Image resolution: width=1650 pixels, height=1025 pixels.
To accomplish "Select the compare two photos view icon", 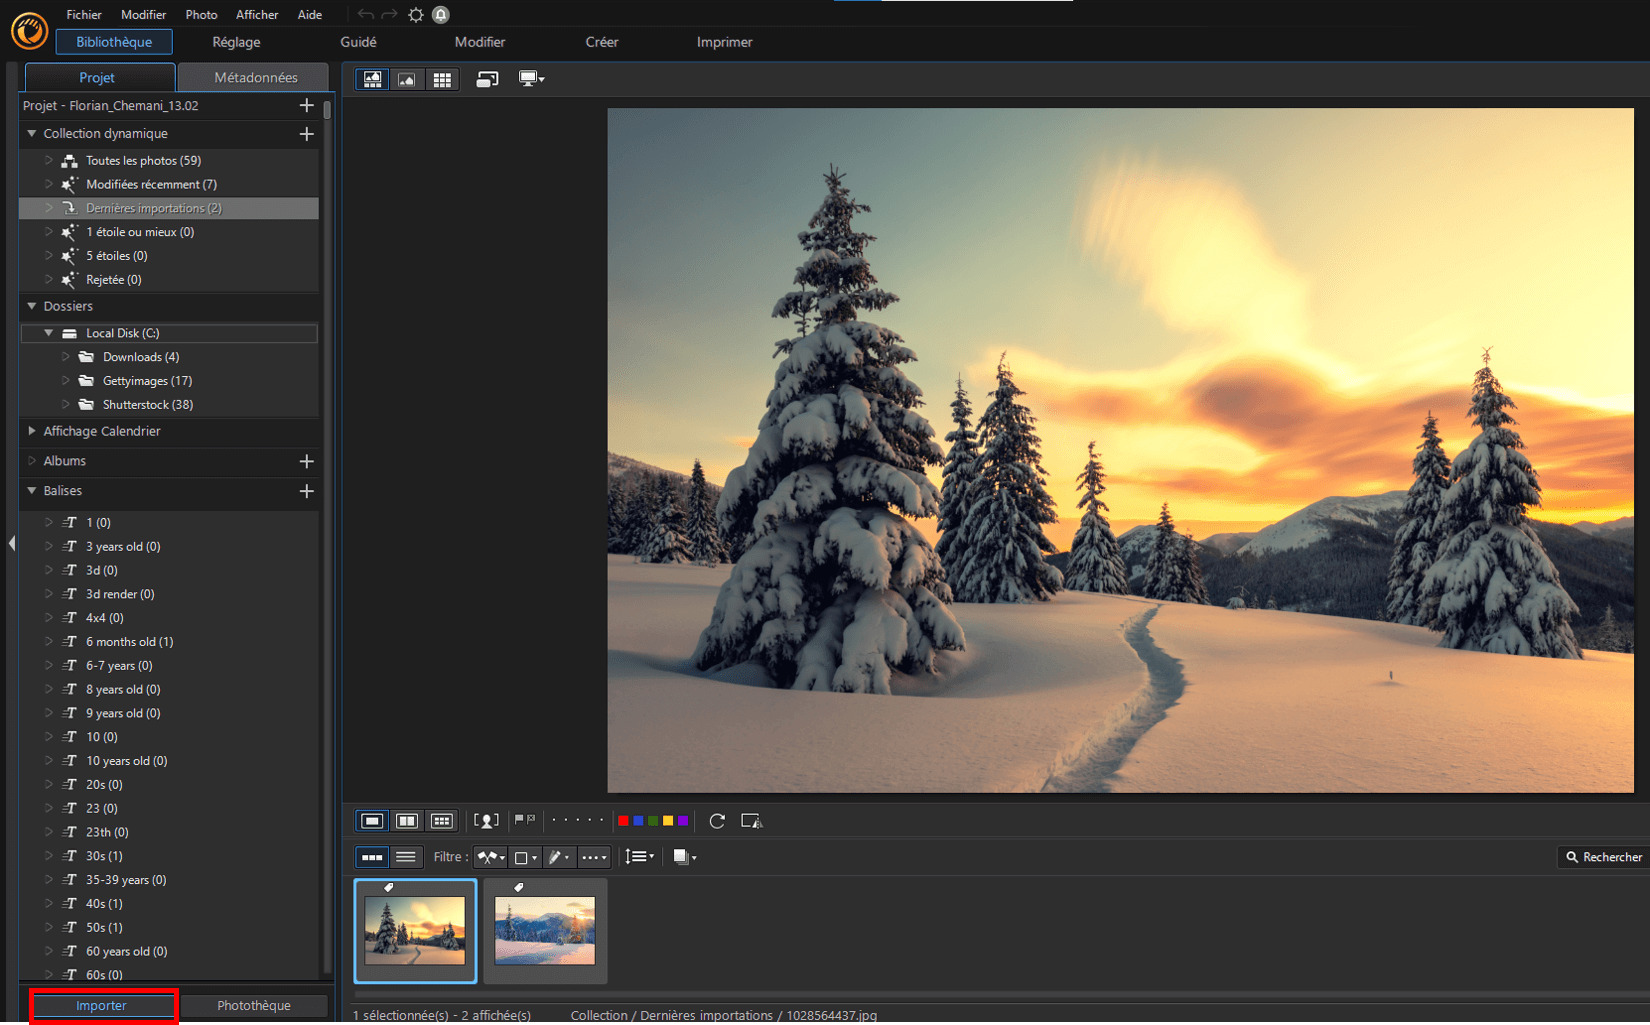I will coord(407,820).
